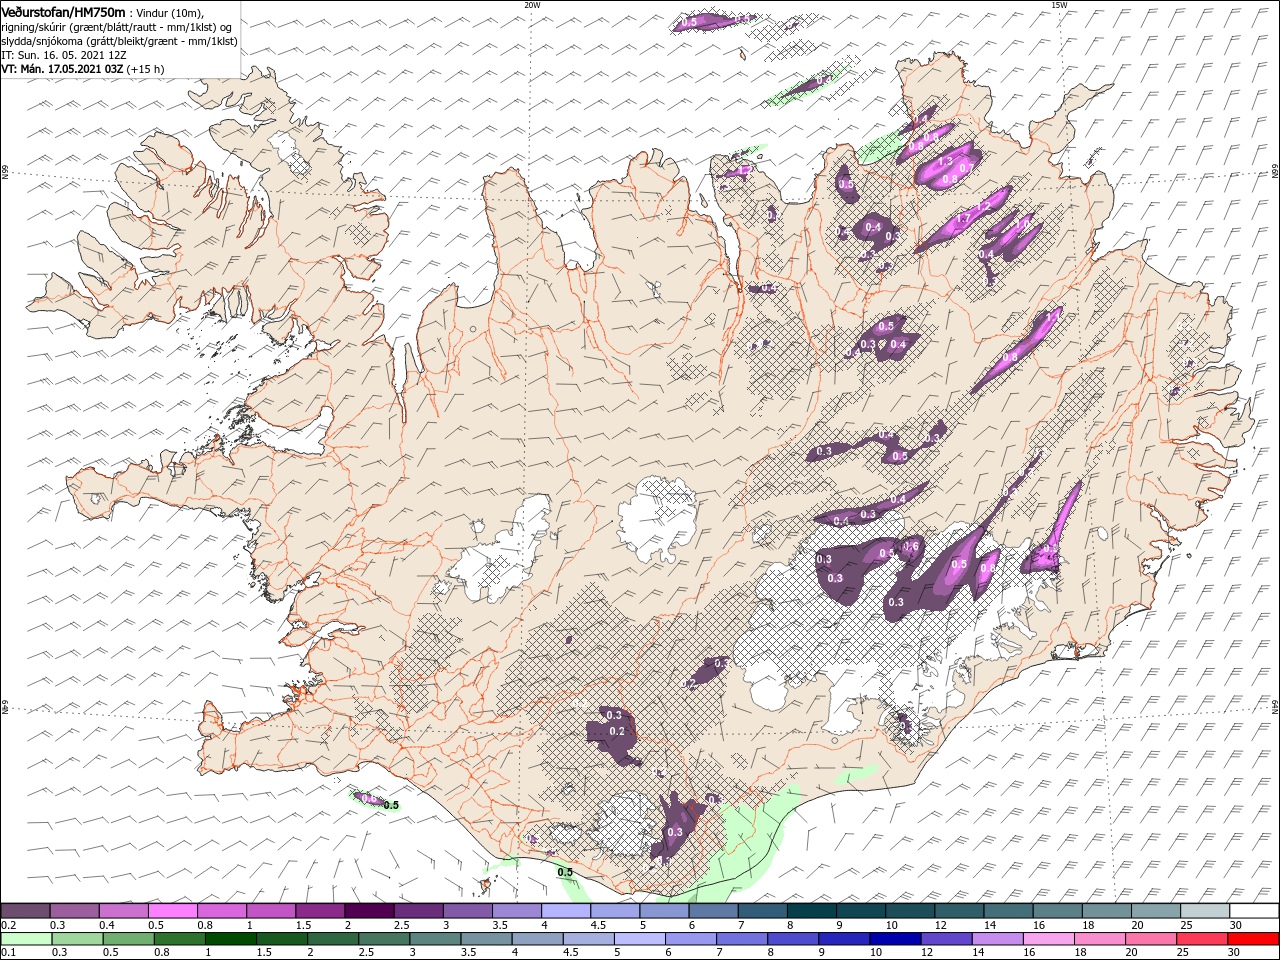Click the 20W longitude label

532,5
